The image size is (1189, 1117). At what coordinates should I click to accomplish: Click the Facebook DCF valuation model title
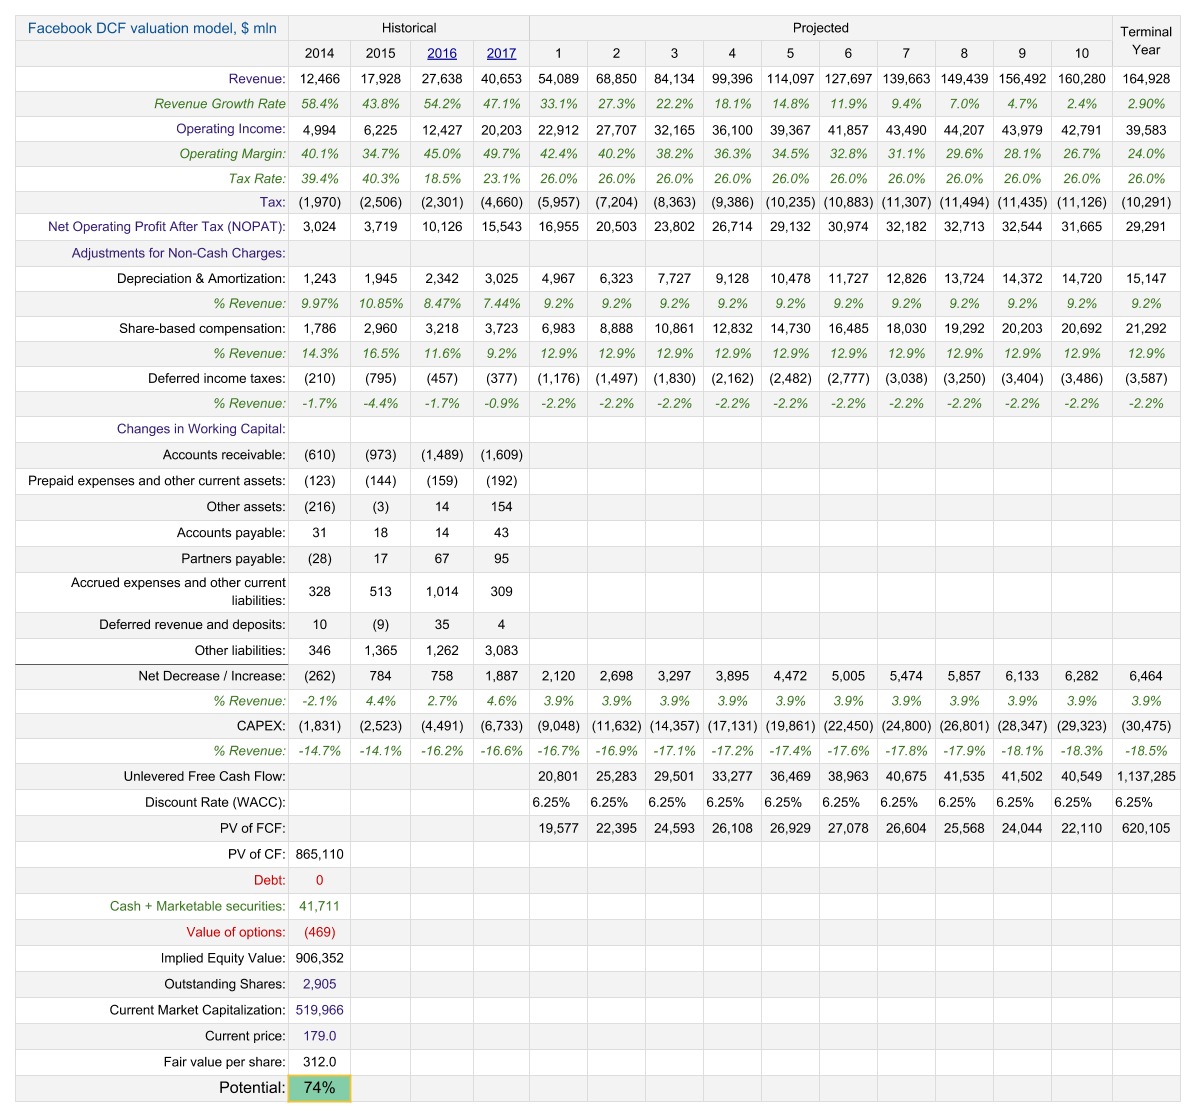click(x=152, y=28)
